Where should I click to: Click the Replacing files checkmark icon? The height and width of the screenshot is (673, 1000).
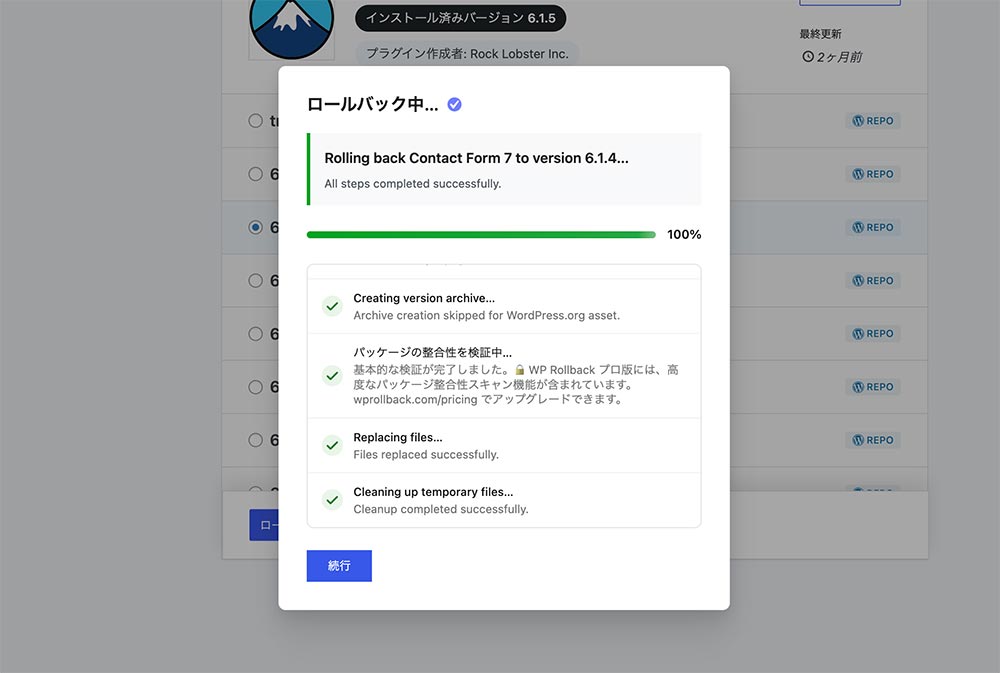pyautogui.click(x=332, y=446)
